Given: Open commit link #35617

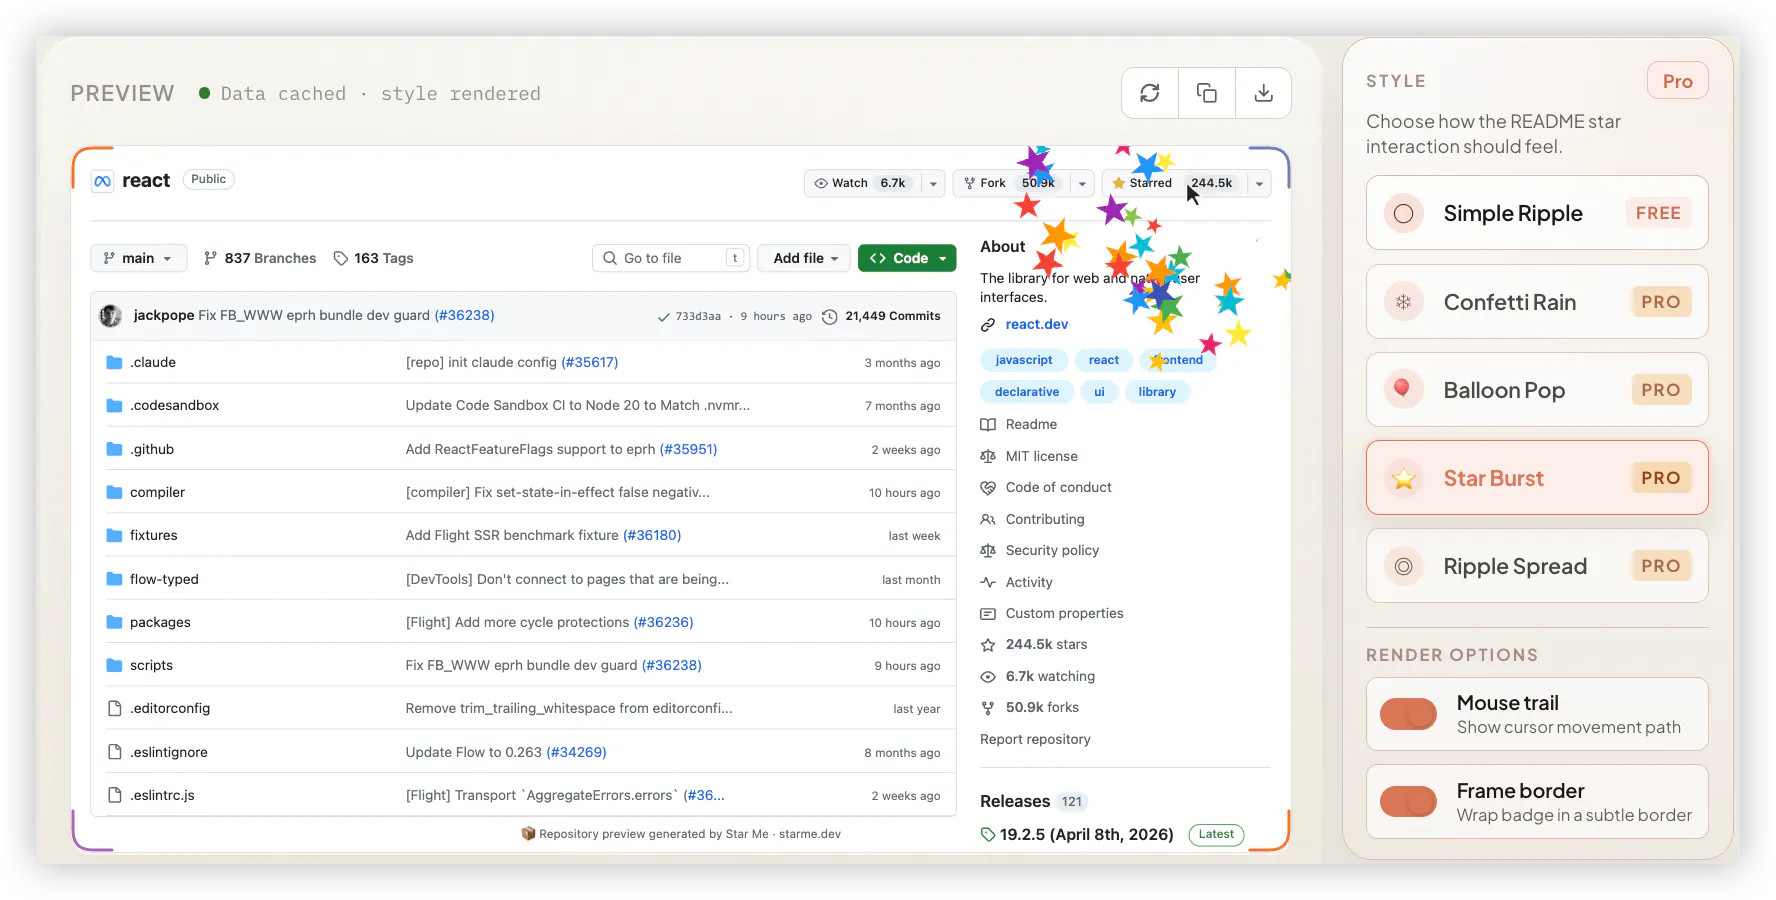Looking at the screenshot, I should click(590, 362).
